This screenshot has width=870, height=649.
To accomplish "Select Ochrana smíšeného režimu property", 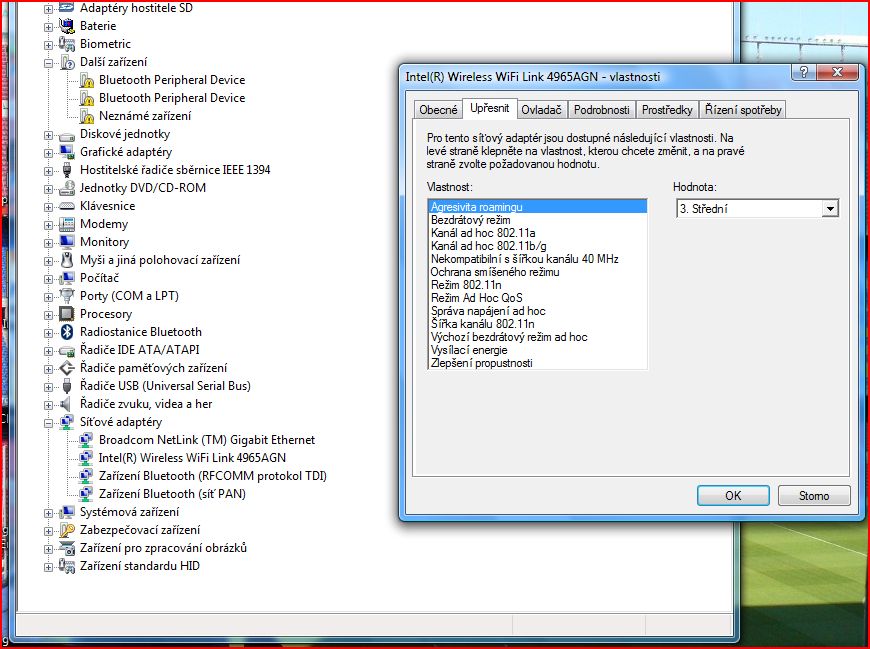I will [538, 272].
